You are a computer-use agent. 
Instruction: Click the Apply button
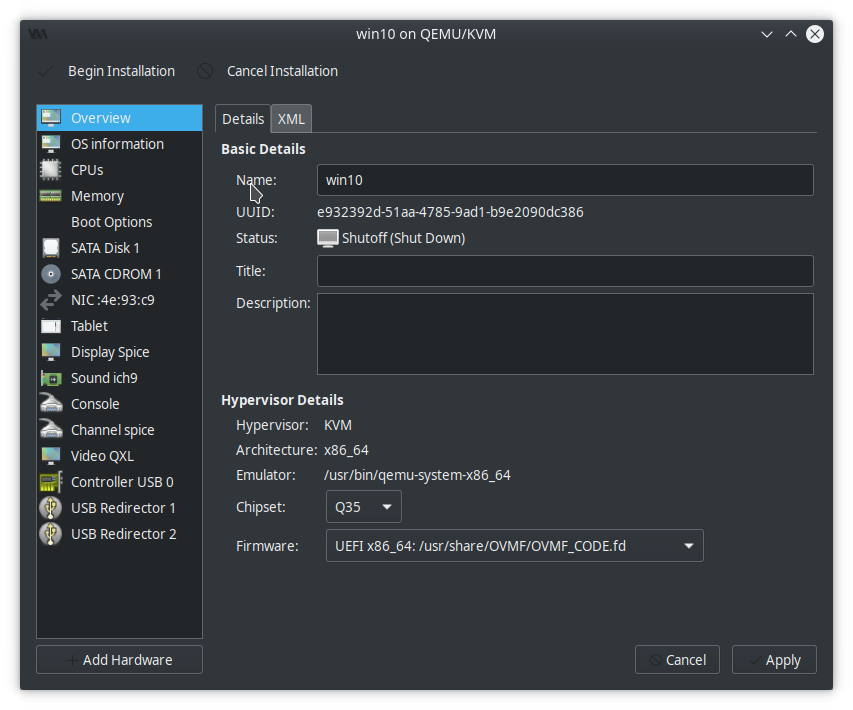click(774, 659)
